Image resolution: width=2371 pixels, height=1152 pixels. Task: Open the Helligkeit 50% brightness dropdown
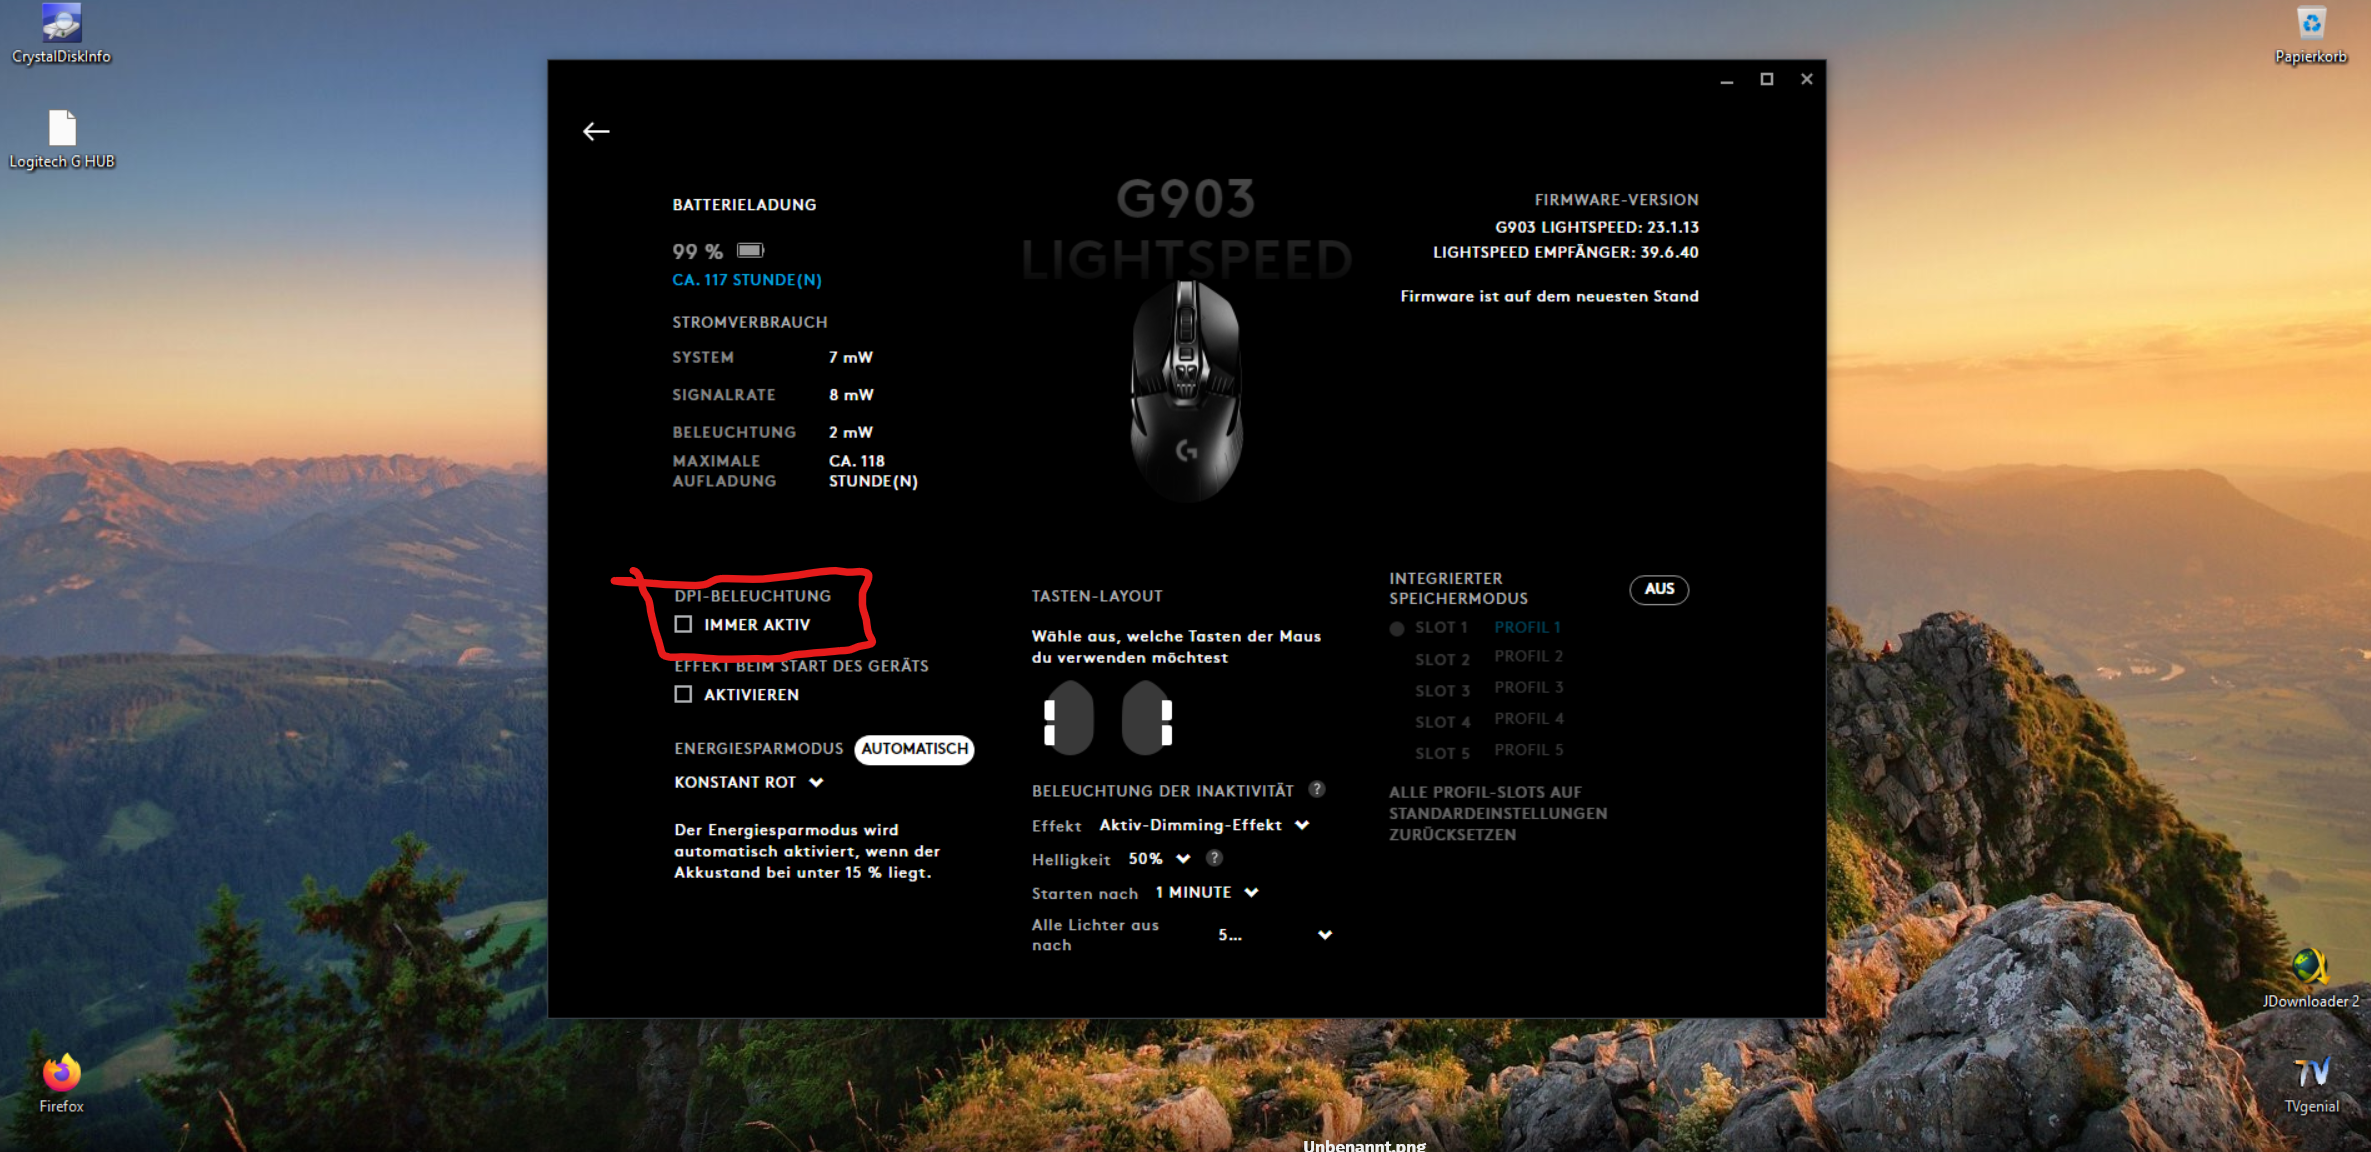coord(1159,859)
